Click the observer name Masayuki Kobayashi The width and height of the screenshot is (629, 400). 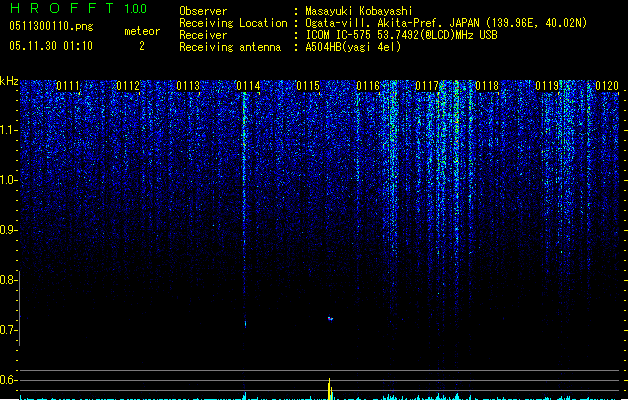(359, 11)
